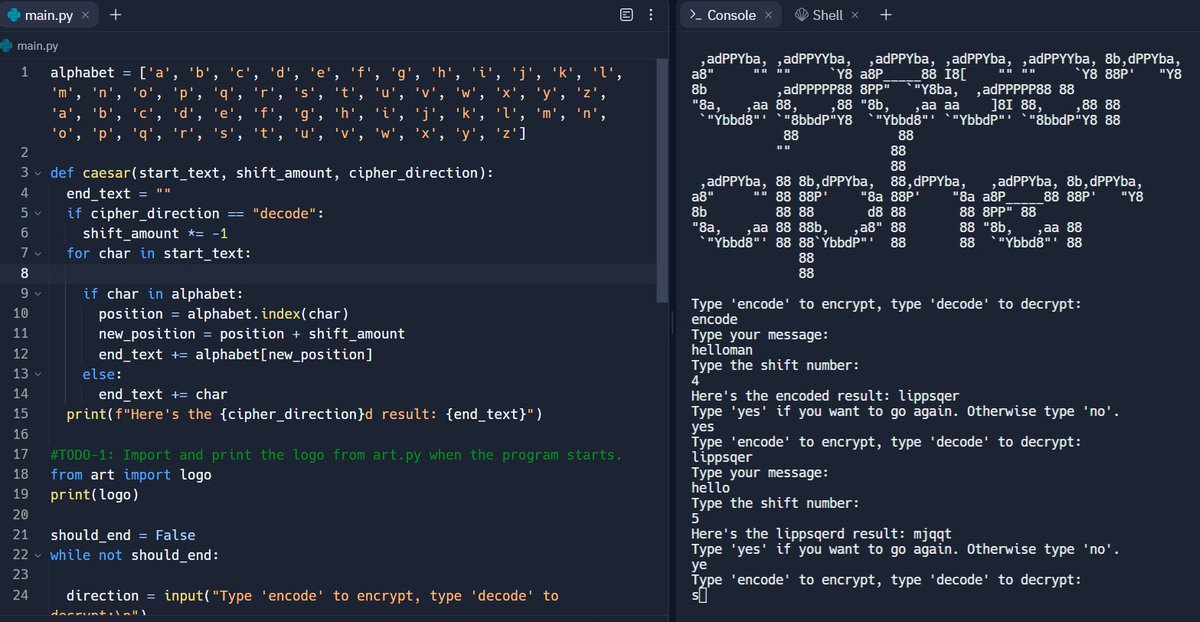Screen dimensions: 1200x622
Task: Click the editor panel layout icon
Action: point(627,15)
